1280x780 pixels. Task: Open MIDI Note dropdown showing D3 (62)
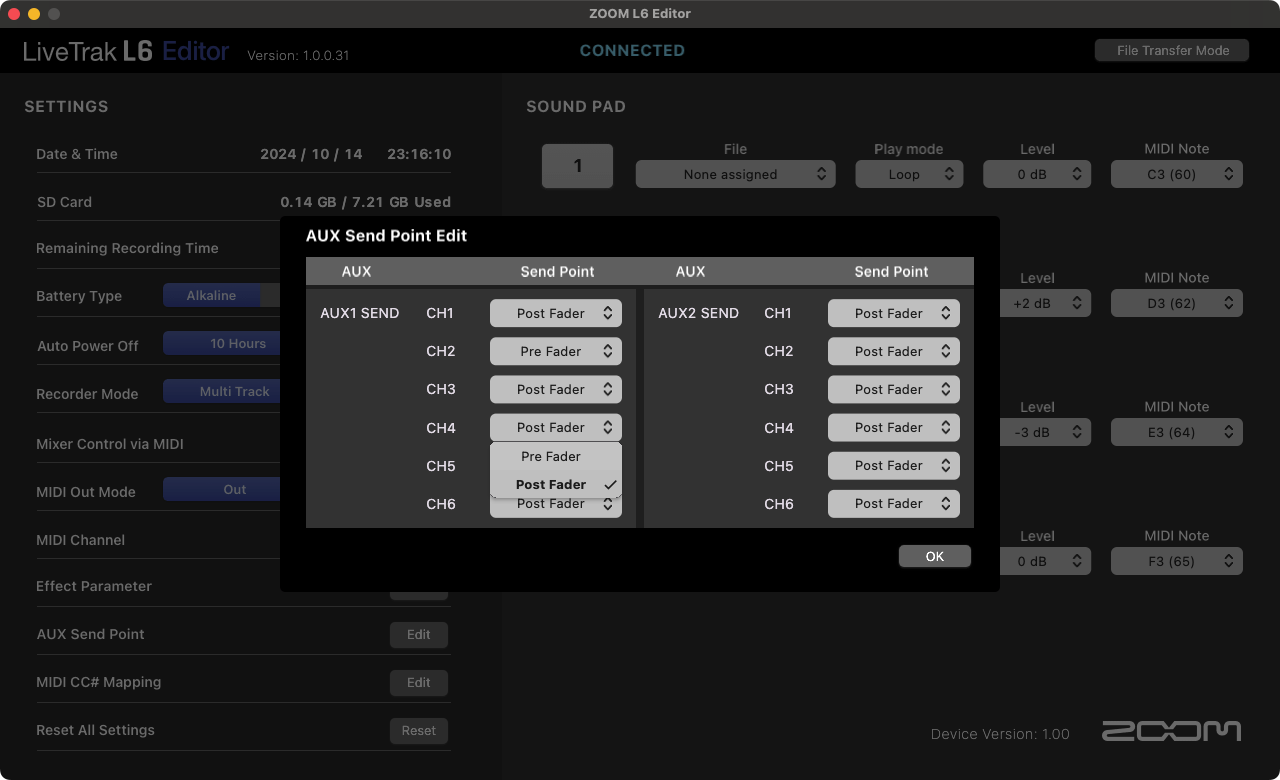tap(1177, 303)
